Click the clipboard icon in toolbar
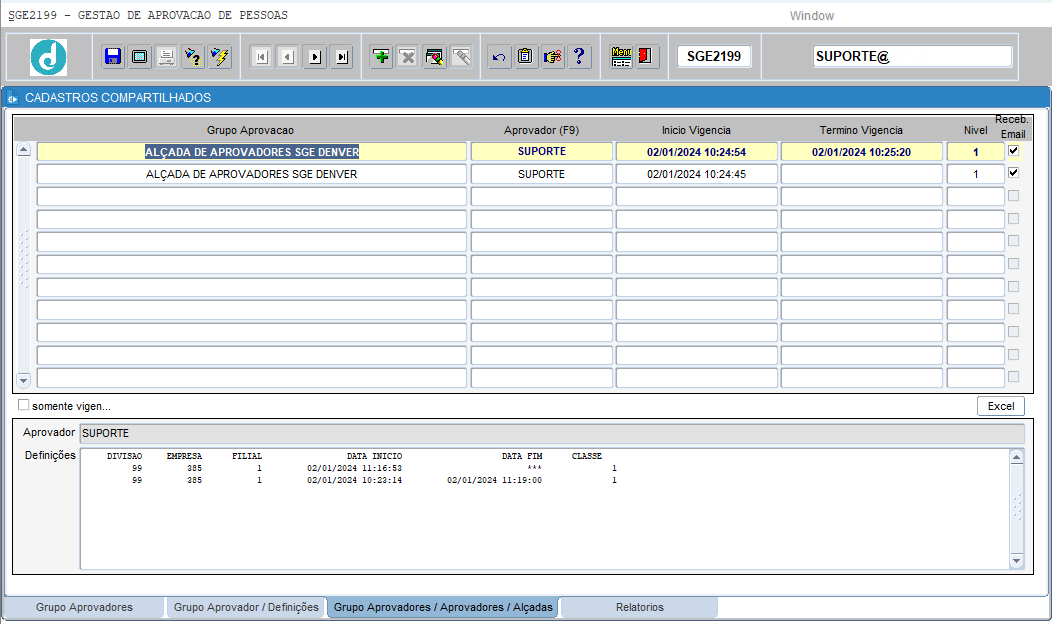Viewport: 1052px width, 624px height. point(525,56)
